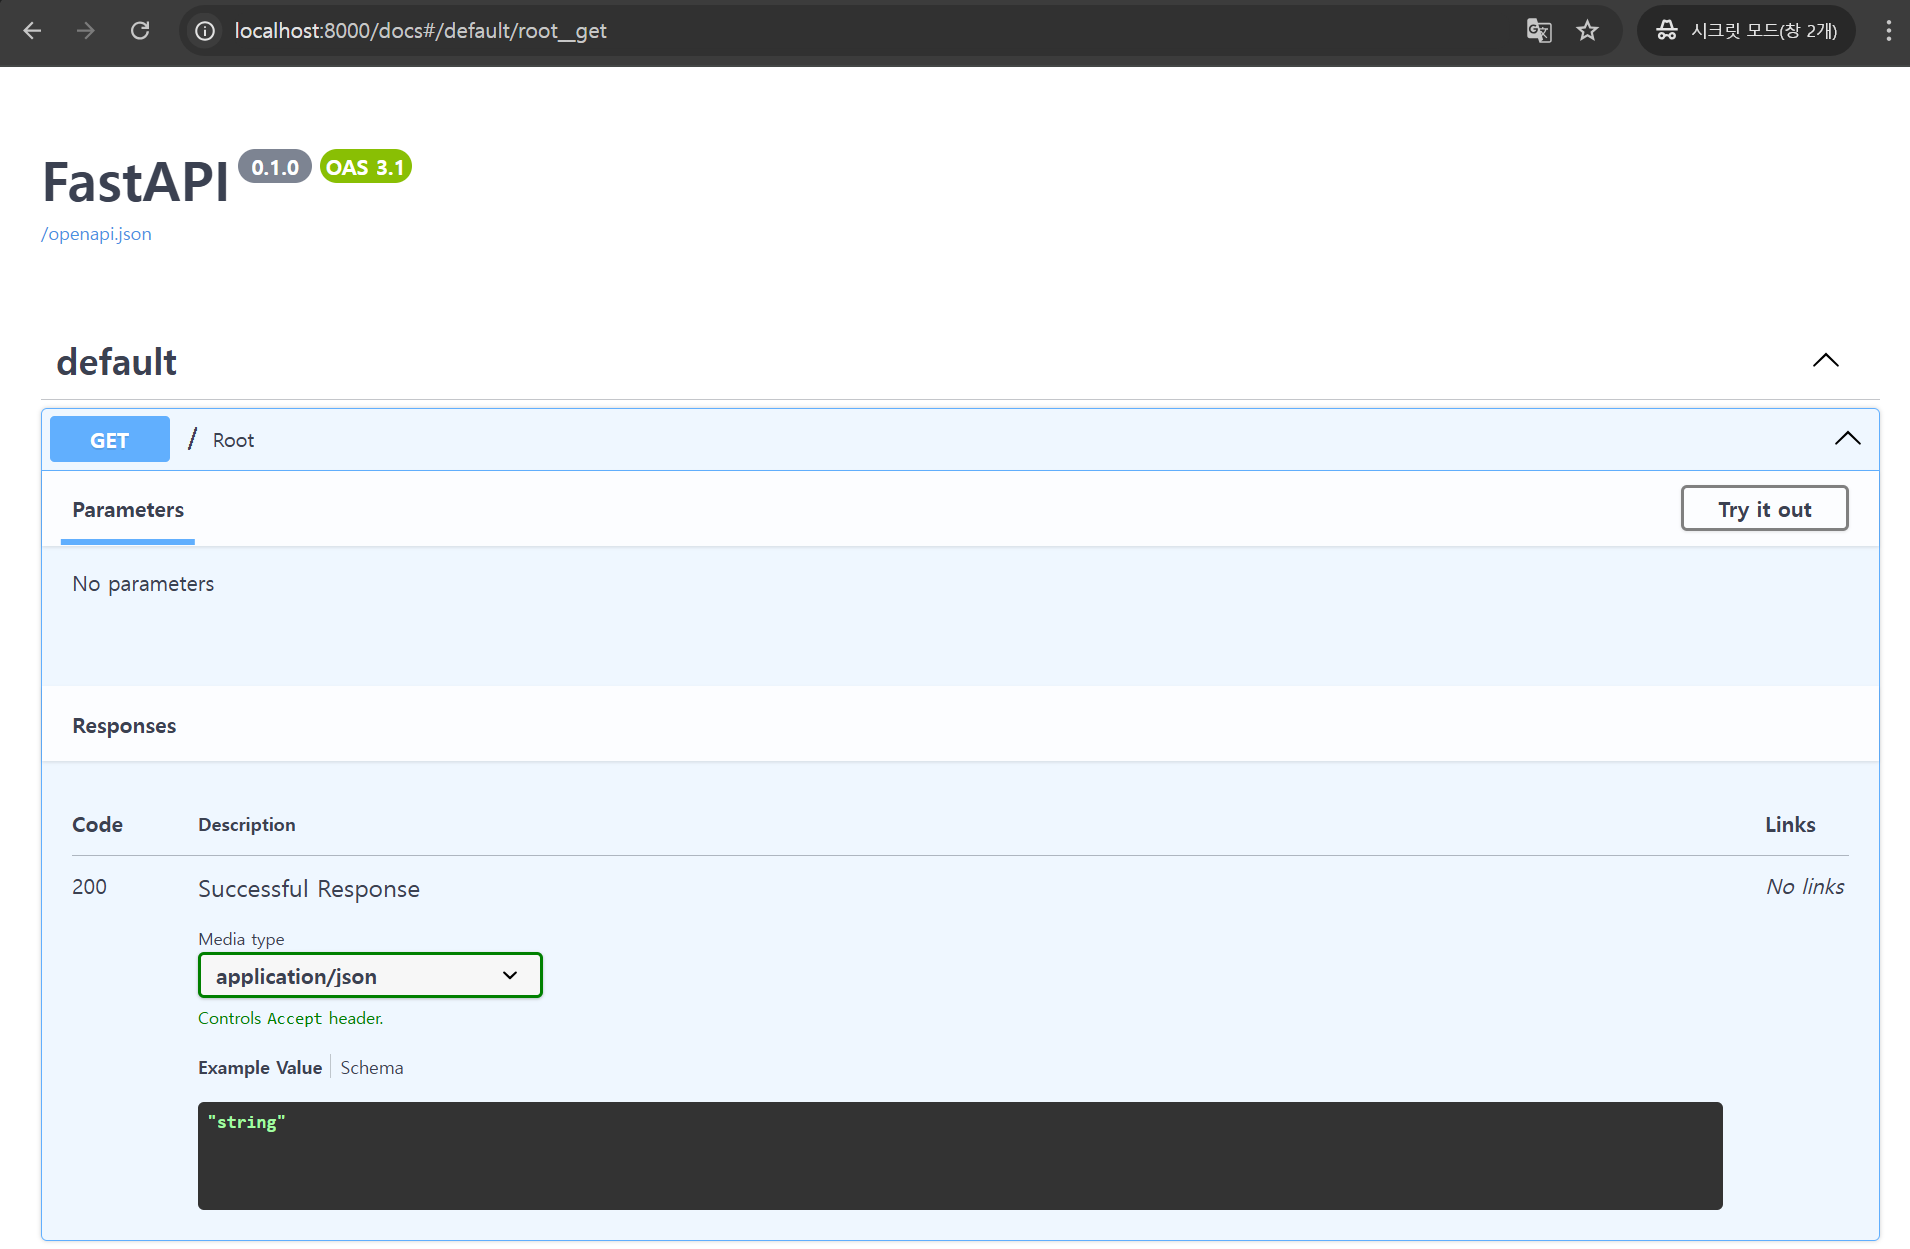Viewport: 1910px width, 1249px height.
Task: Click the Successful Response description
Action: point(309,889)
